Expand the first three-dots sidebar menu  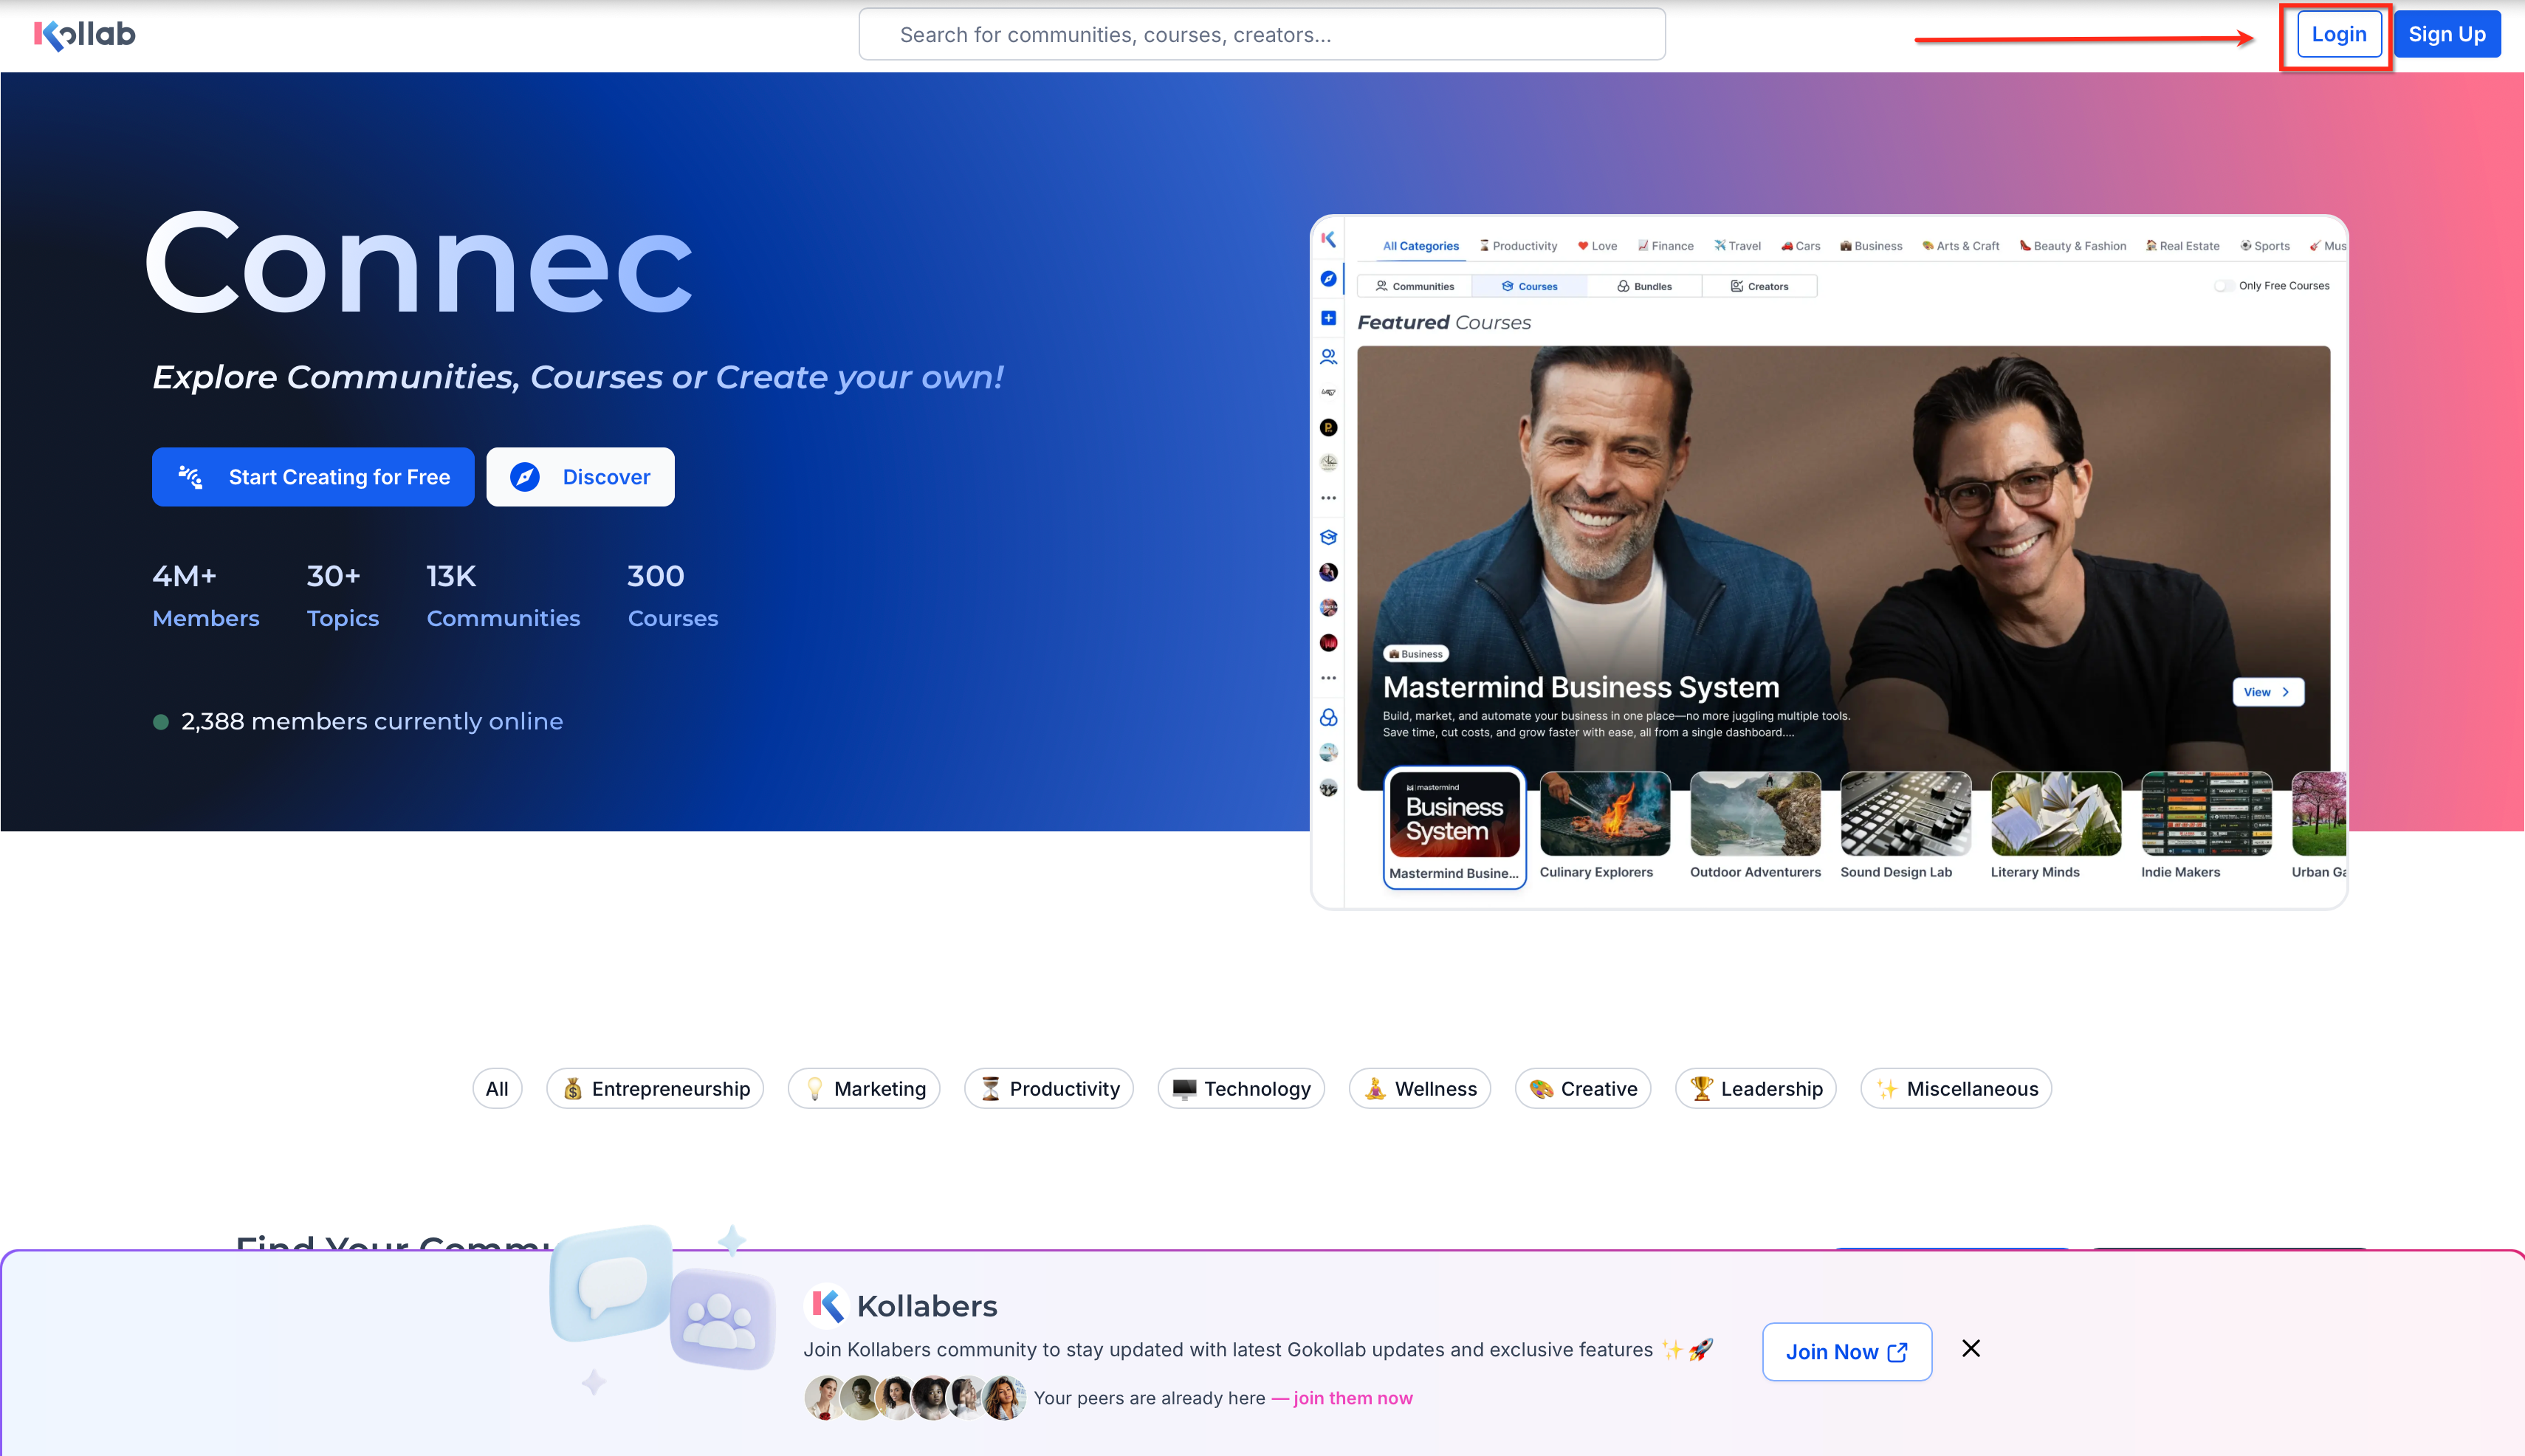[1328, 498]
